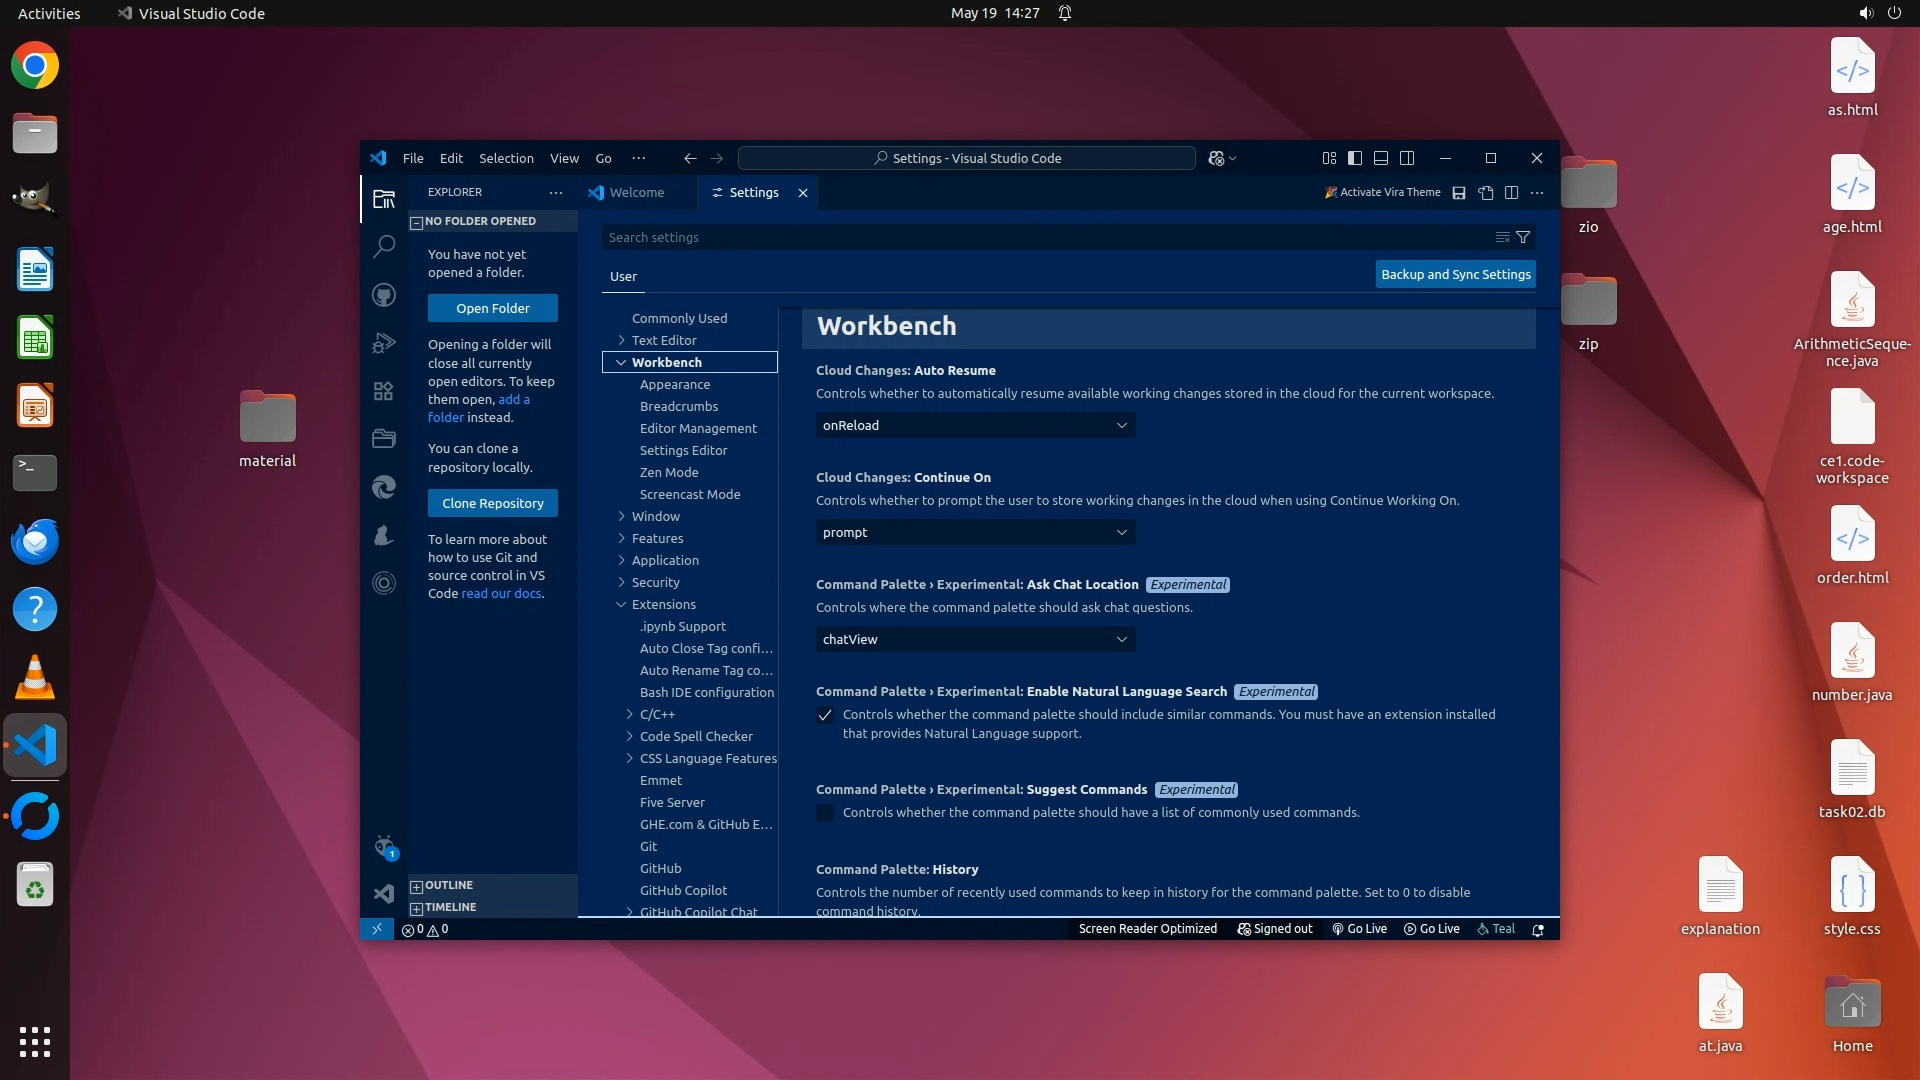Switch to the Welcome tab
1920x1080 pixels.
click(x=636, y=193)
